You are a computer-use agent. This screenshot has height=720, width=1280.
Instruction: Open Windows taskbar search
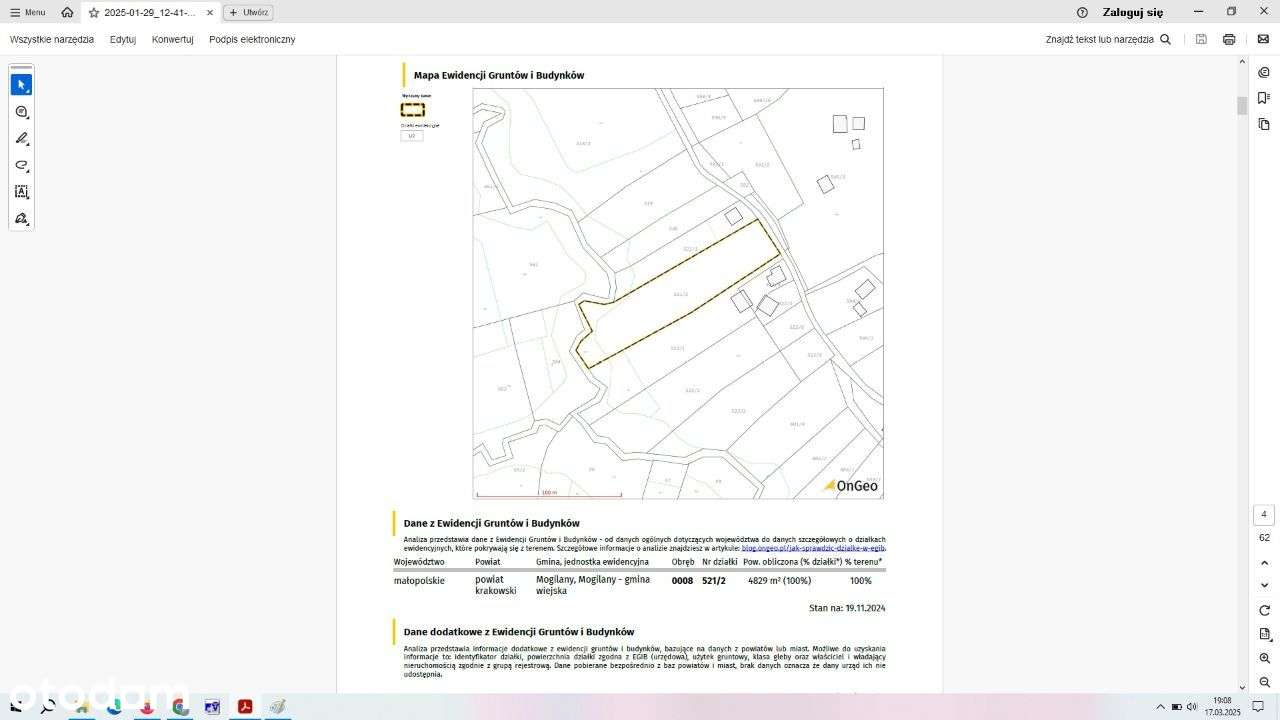pyautogui.click(x=47, y=707)
